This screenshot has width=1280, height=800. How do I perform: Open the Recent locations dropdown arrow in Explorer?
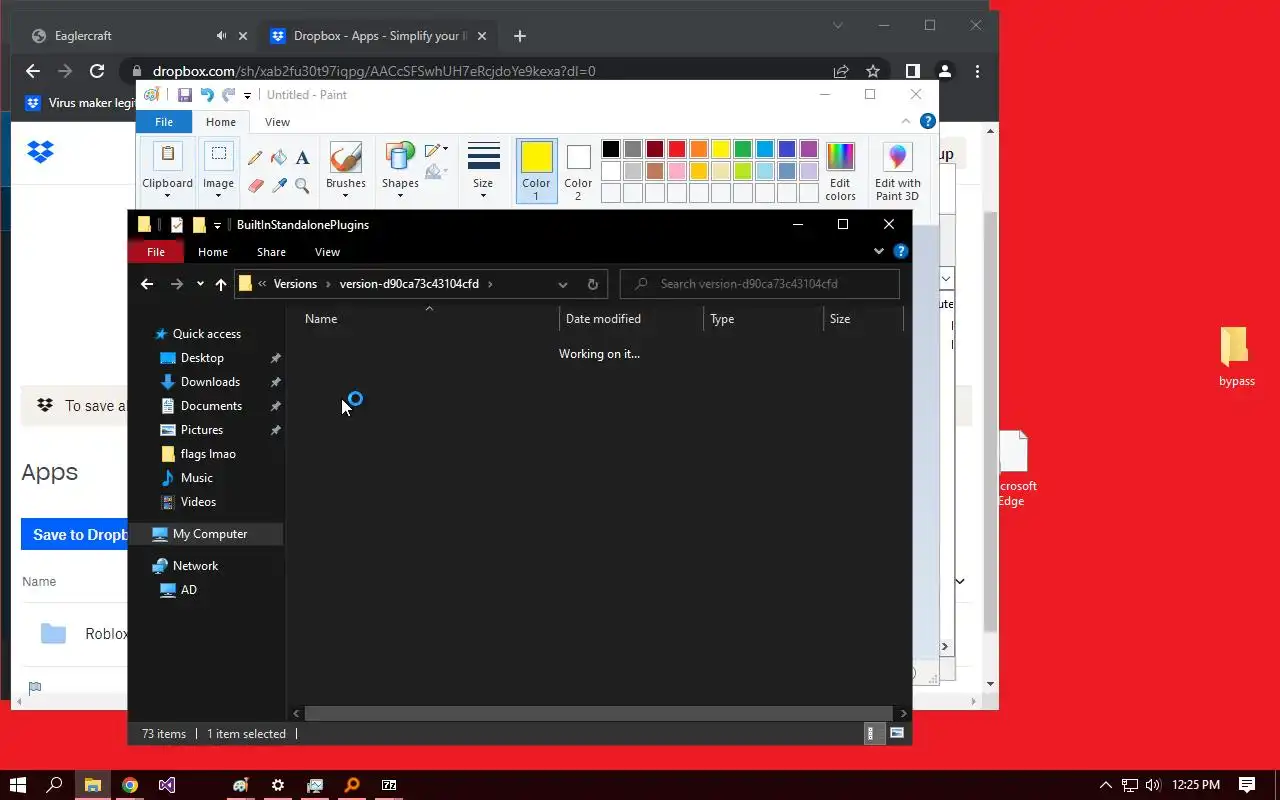[200, 284]
